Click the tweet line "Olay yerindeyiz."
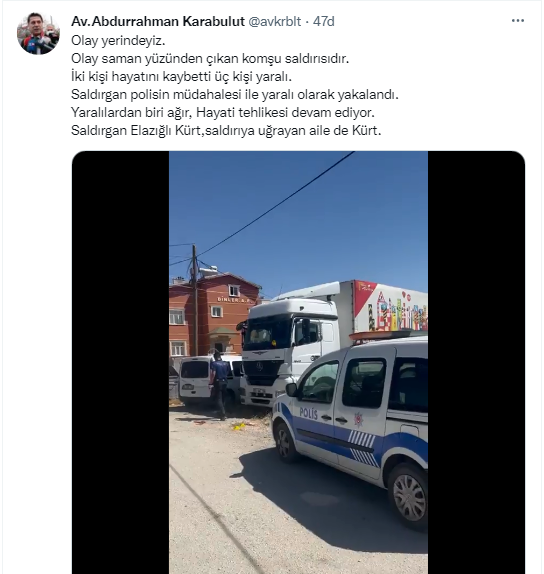Image resolution: width=544 pixels, height=574 pixels. (x=118, y=40)
